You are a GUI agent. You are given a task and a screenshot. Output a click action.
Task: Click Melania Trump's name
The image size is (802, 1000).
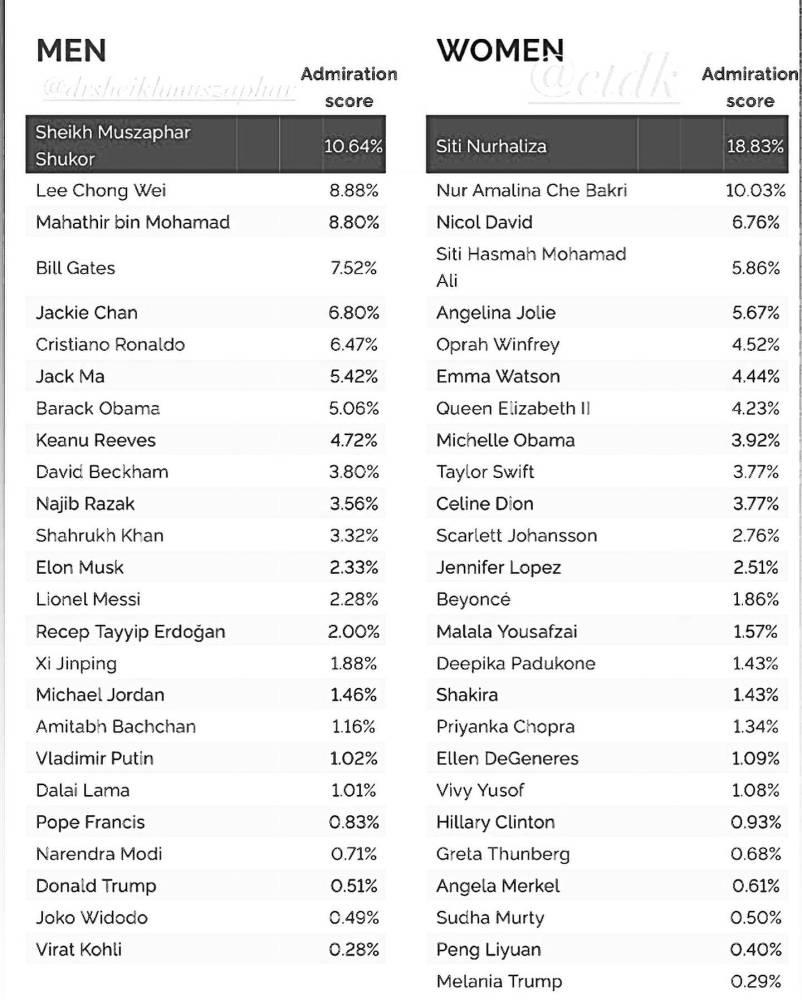(x=499, y=982)
